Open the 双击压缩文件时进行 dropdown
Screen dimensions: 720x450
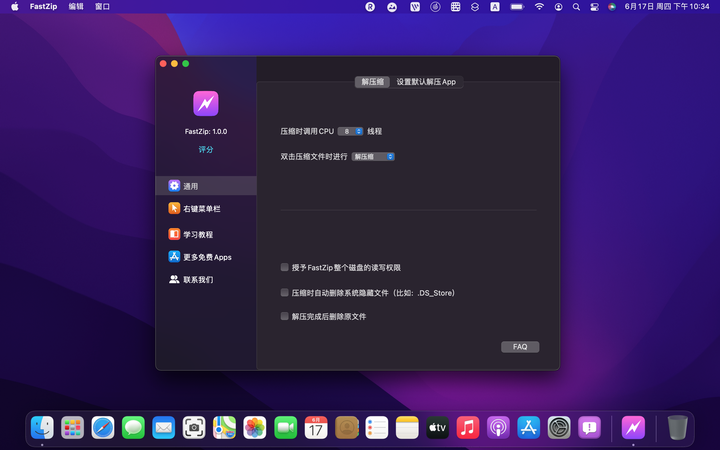click(373, 157)
